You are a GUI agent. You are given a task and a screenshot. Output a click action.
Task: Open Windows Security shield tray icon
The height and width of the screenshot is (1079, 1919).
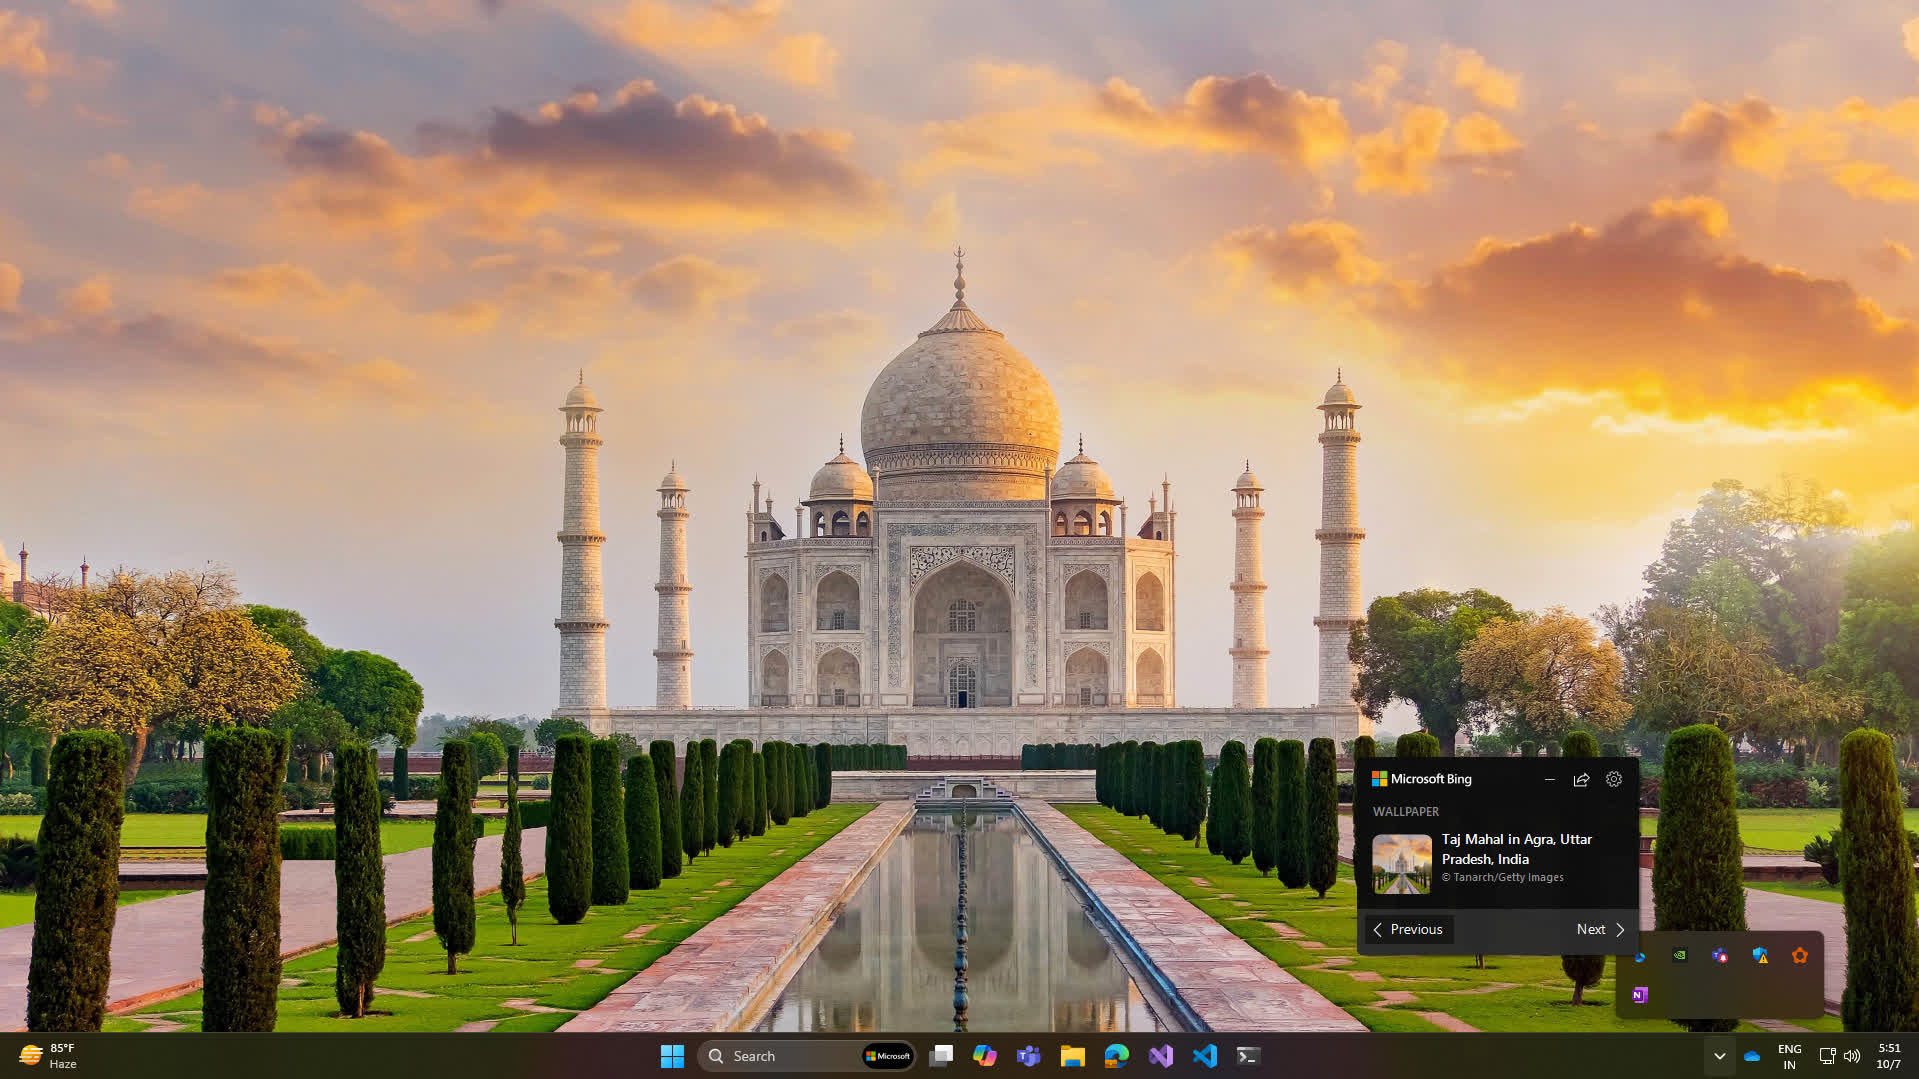click(1760, 955)
